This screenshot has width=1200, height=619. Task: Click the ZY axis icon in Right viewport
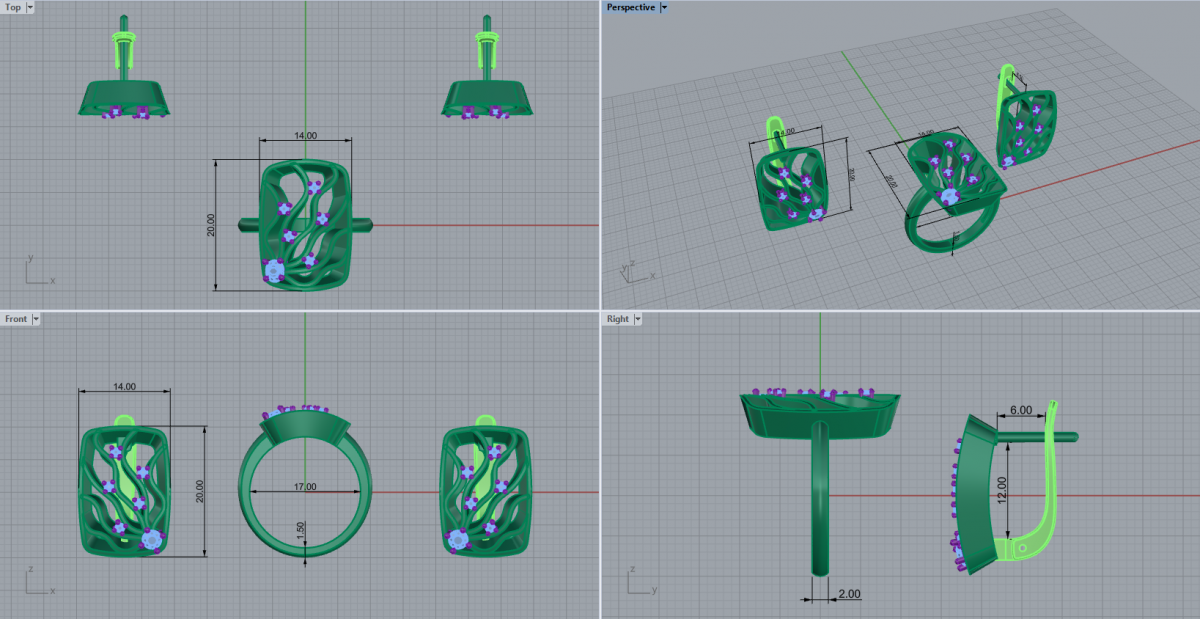pyautogui.click(x=636, y=582)
